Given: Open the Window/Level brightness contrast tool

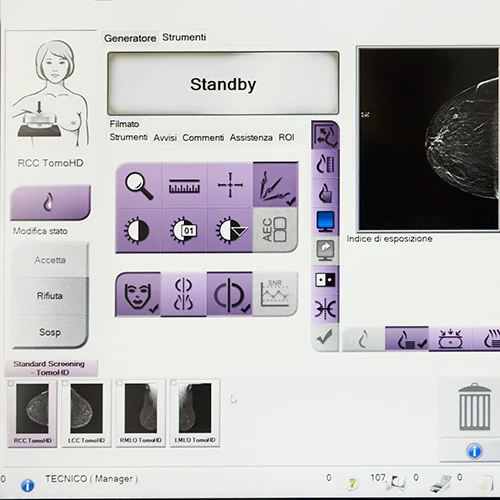Looking at the screenshot, I should pos(138,230).
